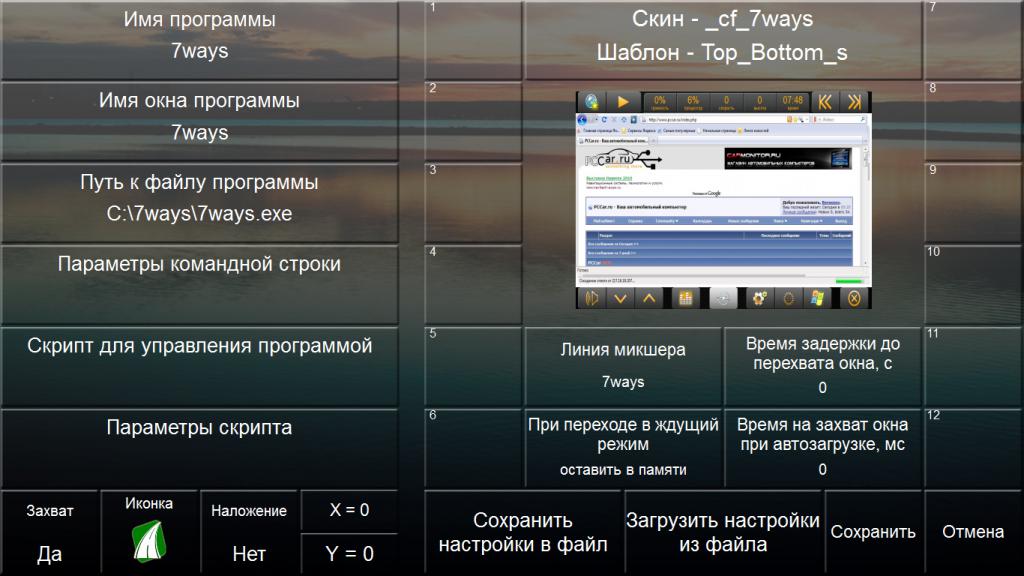Open the Скрипт для управления программой chooser
1024x576 pixels.
tap(199, 365)
